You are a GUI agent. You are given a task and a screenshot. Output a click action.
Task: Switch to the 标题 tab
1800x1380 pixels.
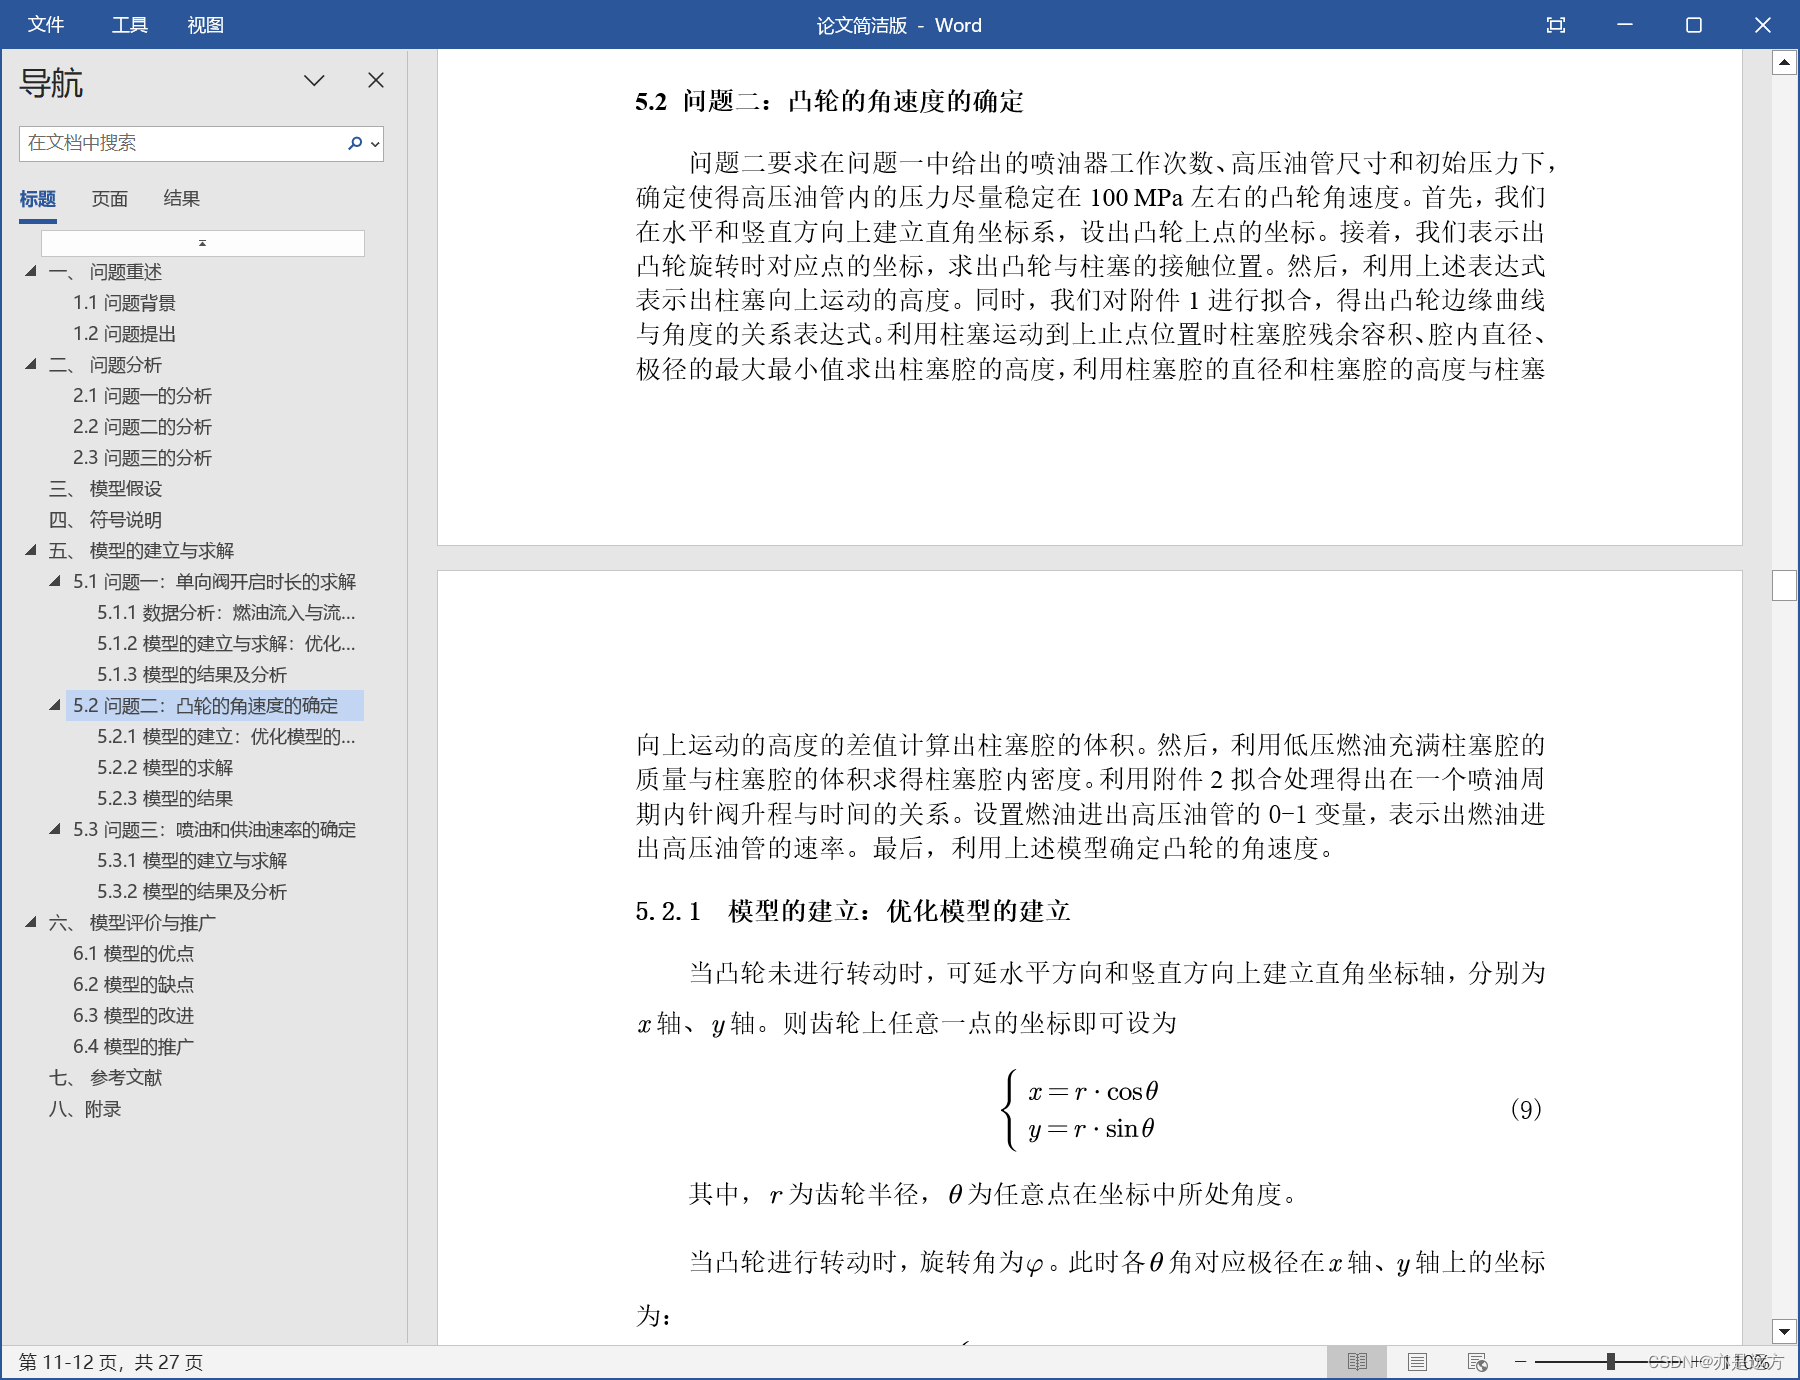pyautogui.click(x=38, y=199)
